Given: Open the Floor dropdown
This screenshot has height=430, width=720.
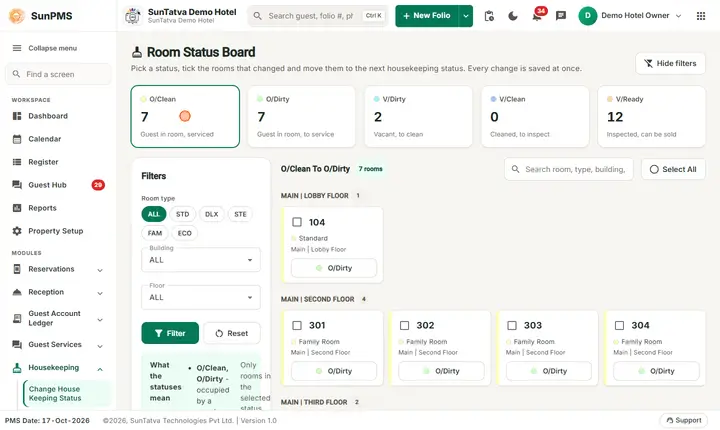Looking at the screenshot, I should (201, 297).
